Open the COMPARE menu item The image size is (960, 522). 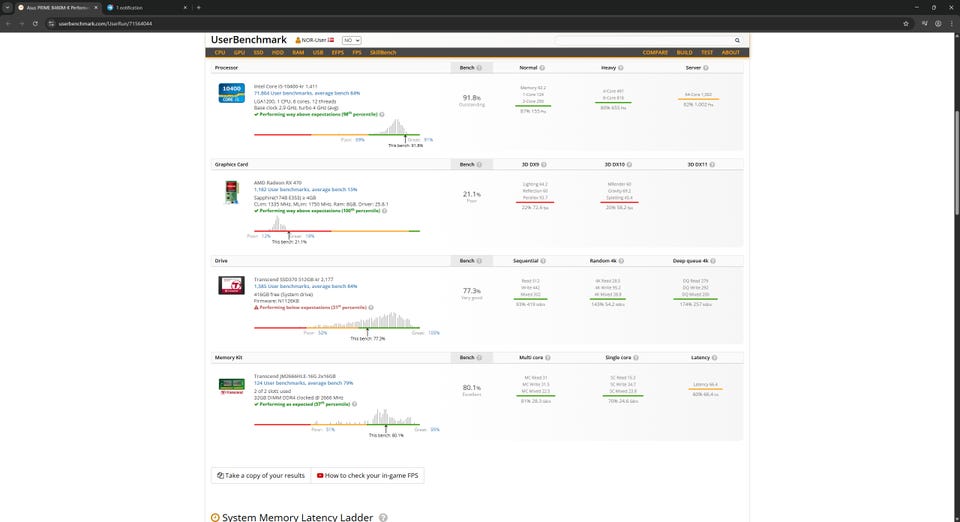point(655,53)
